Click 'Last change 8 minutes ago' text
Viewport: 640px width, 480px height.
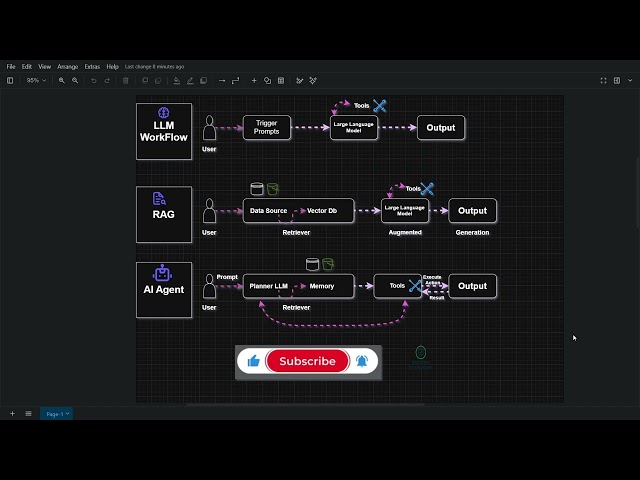154,67
